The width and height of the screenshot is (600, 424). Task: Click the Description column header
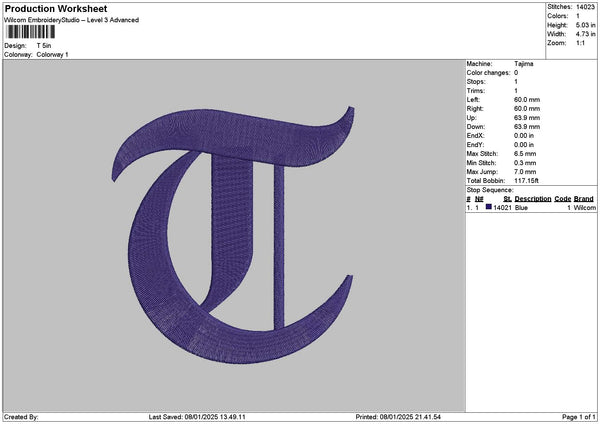[533, 198]
